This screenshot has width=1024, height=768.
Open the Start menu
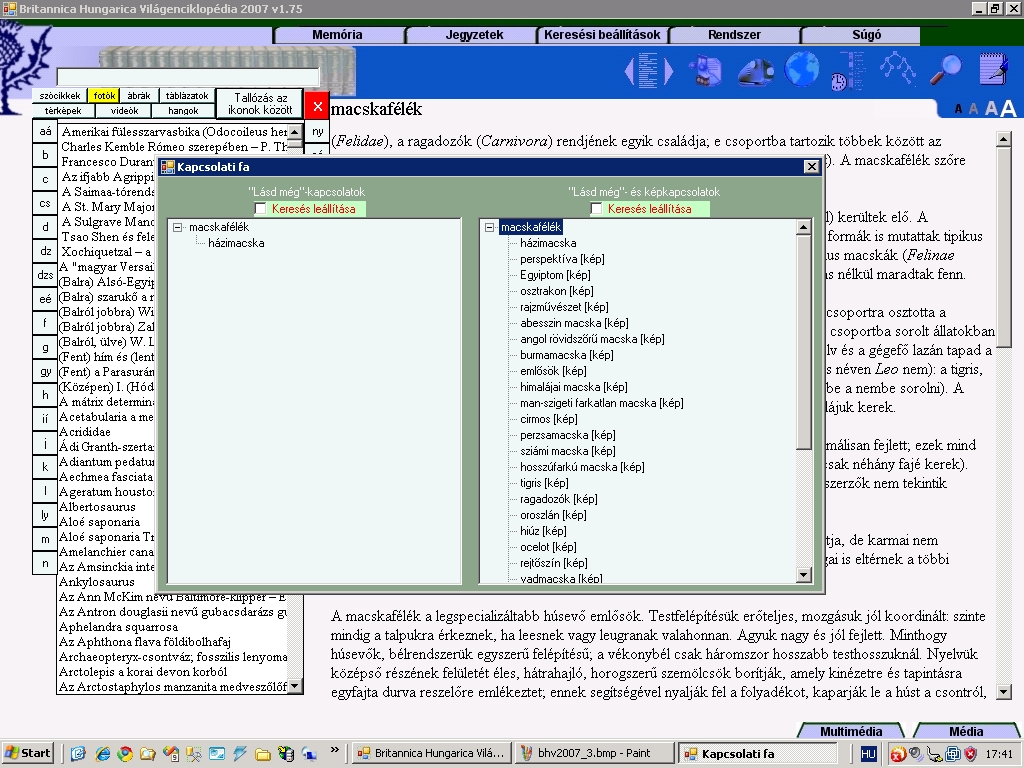[x=27, y=753]
